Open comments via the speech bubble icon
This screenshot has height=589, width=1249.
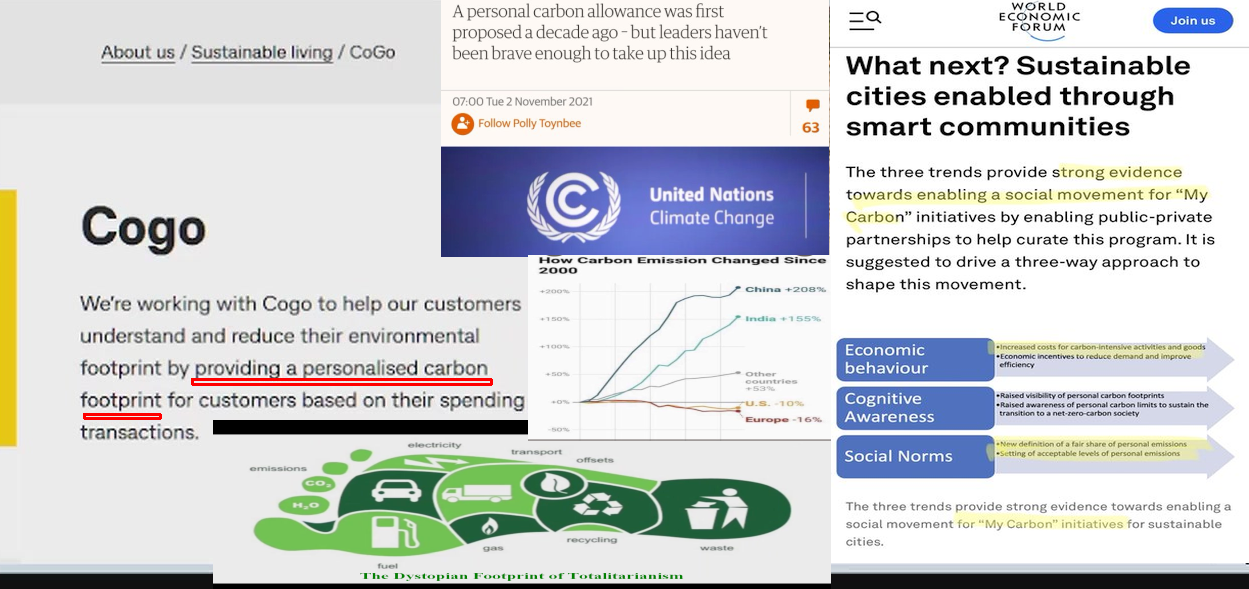pos(812,106)
